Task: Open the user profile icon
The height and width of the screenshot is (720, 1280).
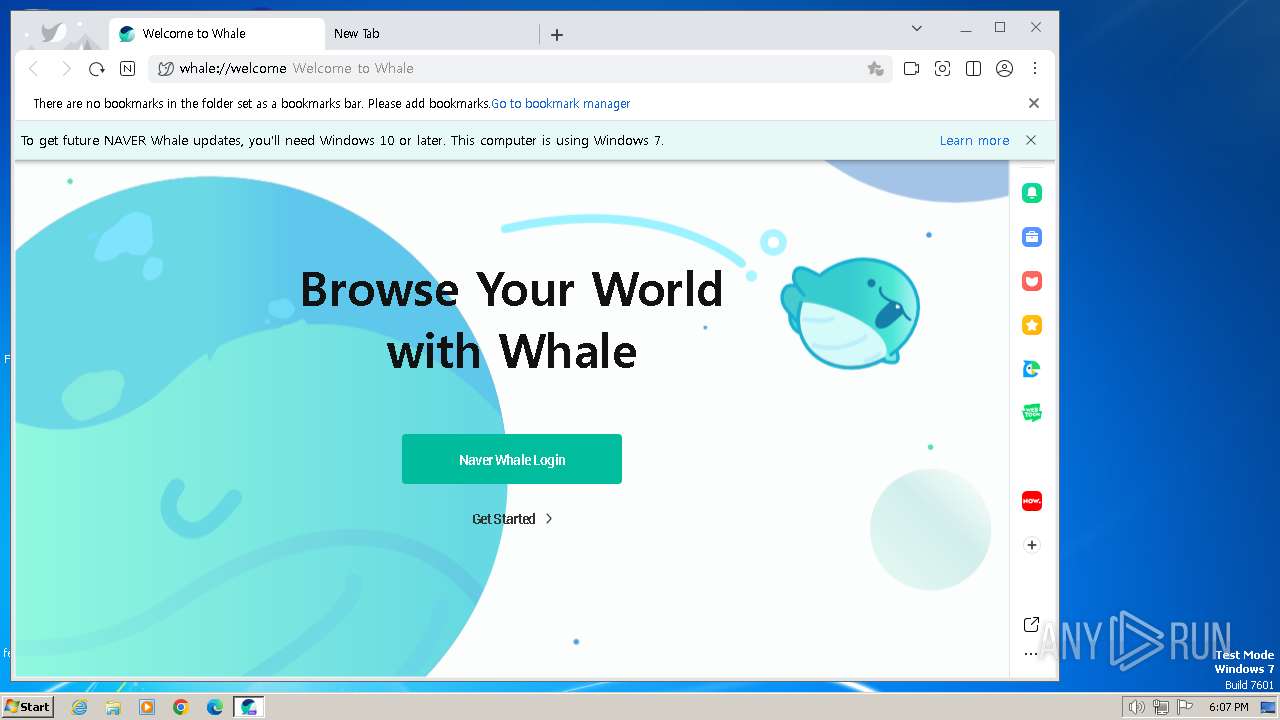Action: click(x=1004, y=69)
